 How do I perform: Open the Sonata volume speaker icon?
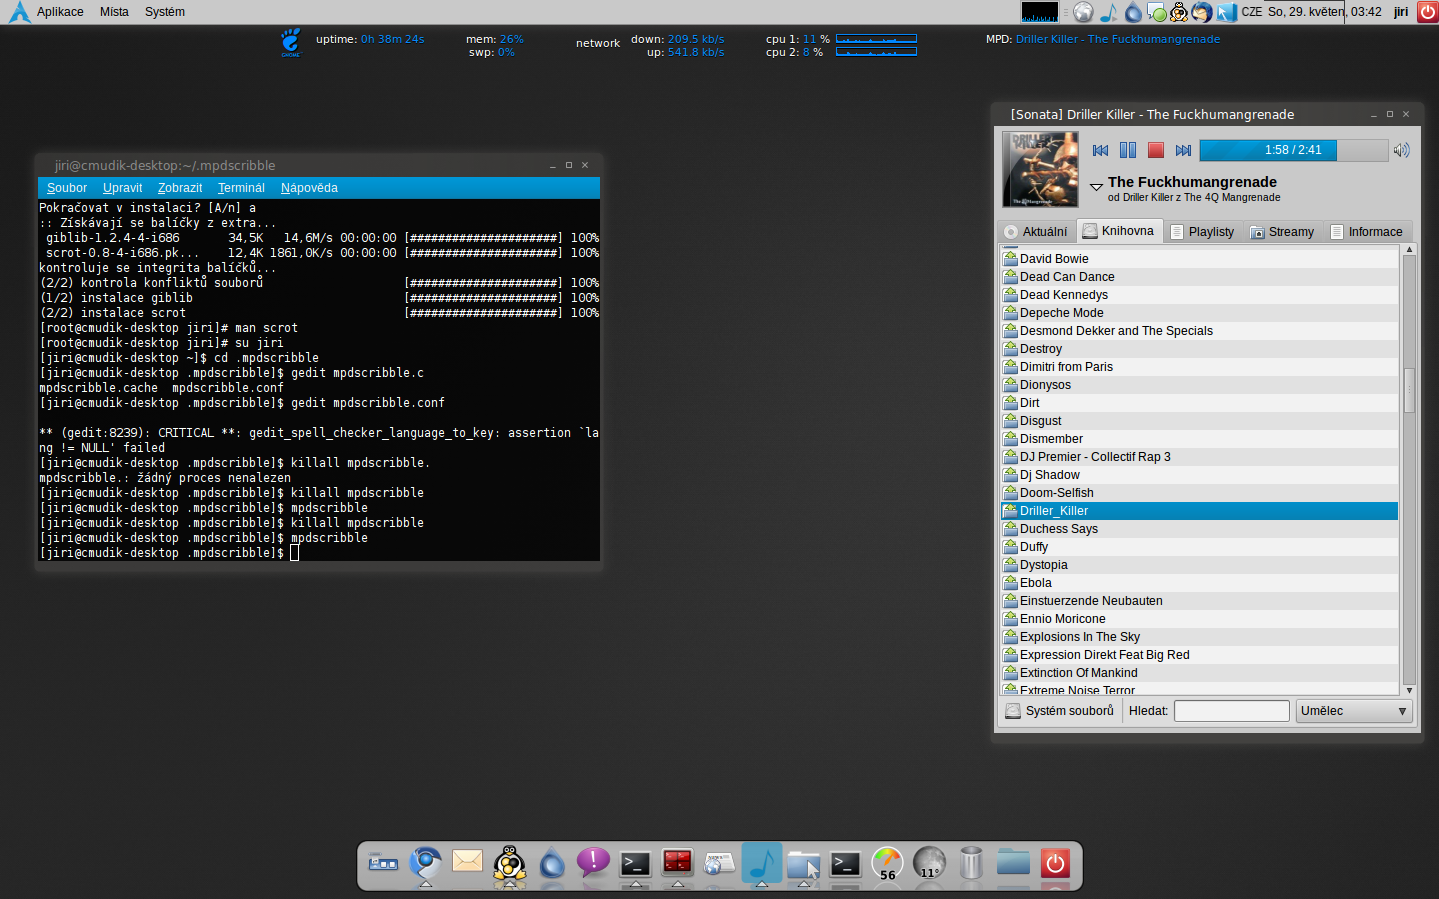(x=1402, y=150)
